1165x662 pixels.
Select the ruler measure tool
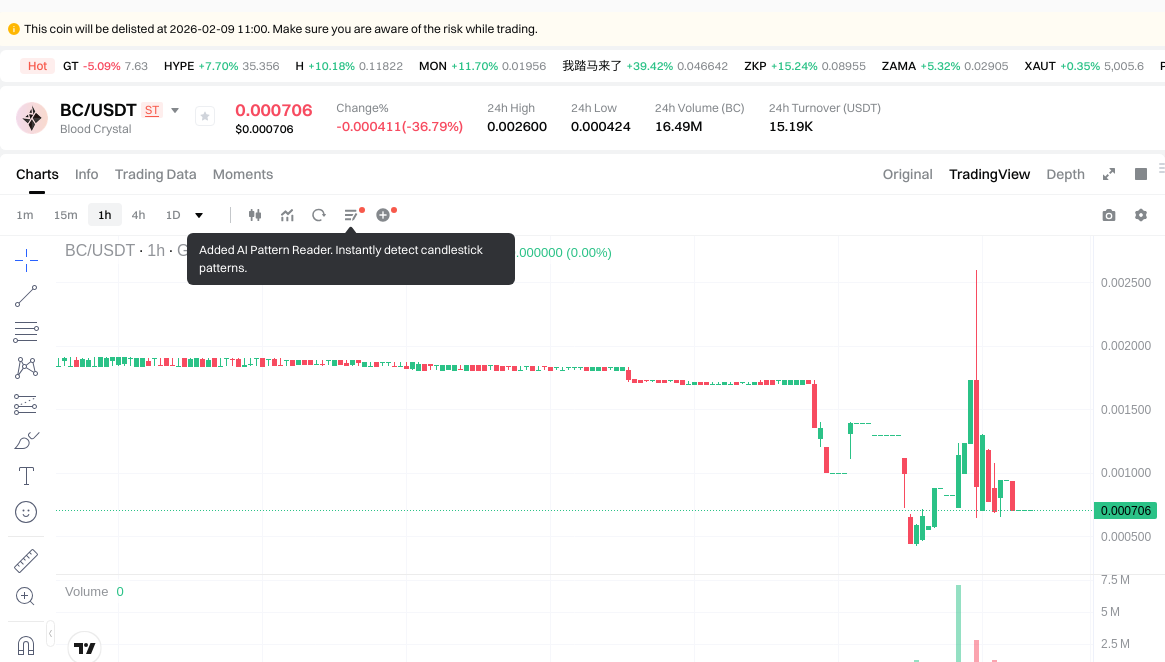26,560
